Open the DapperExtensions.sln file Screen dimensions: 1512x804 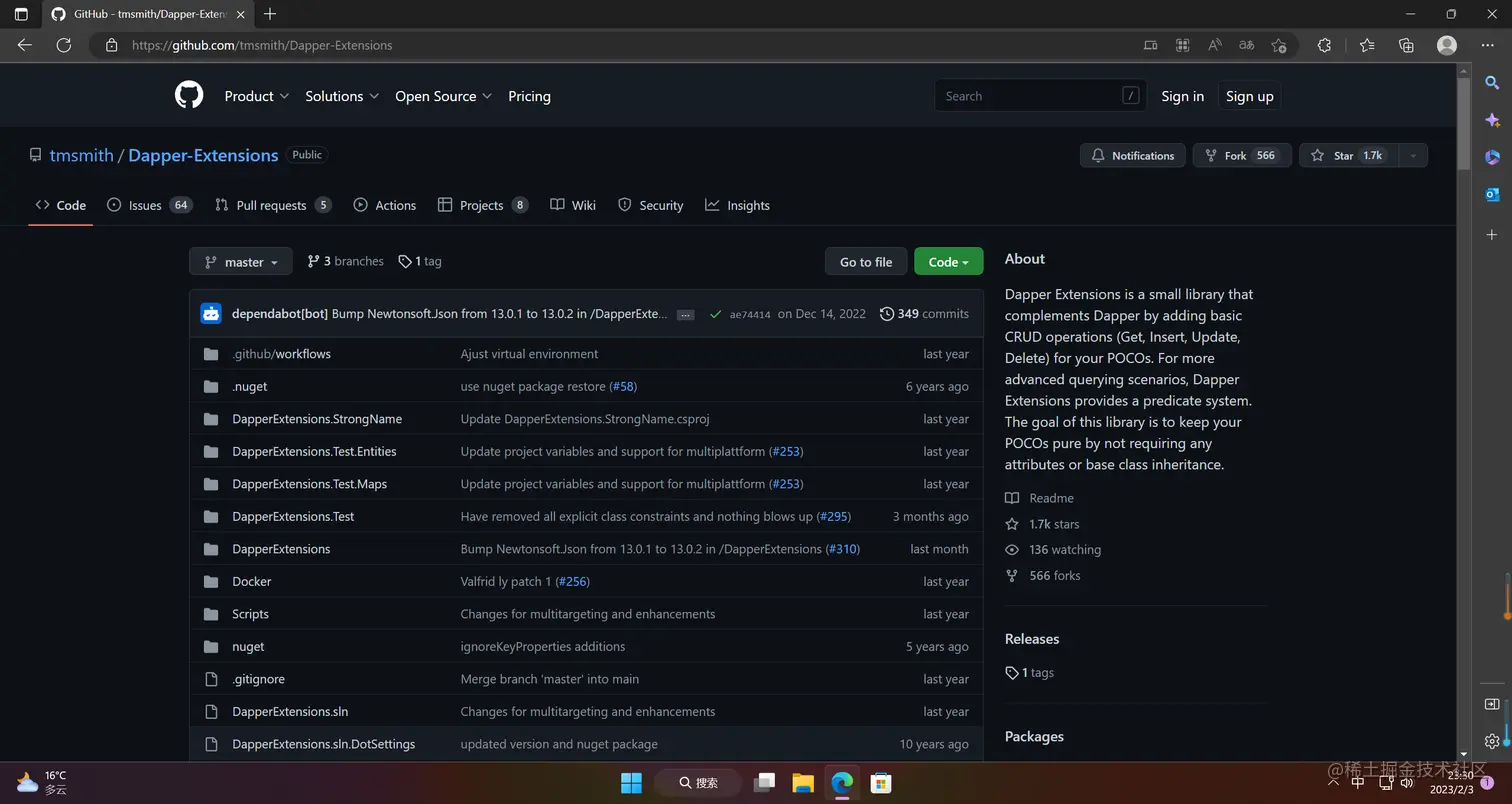click(290, 711)
